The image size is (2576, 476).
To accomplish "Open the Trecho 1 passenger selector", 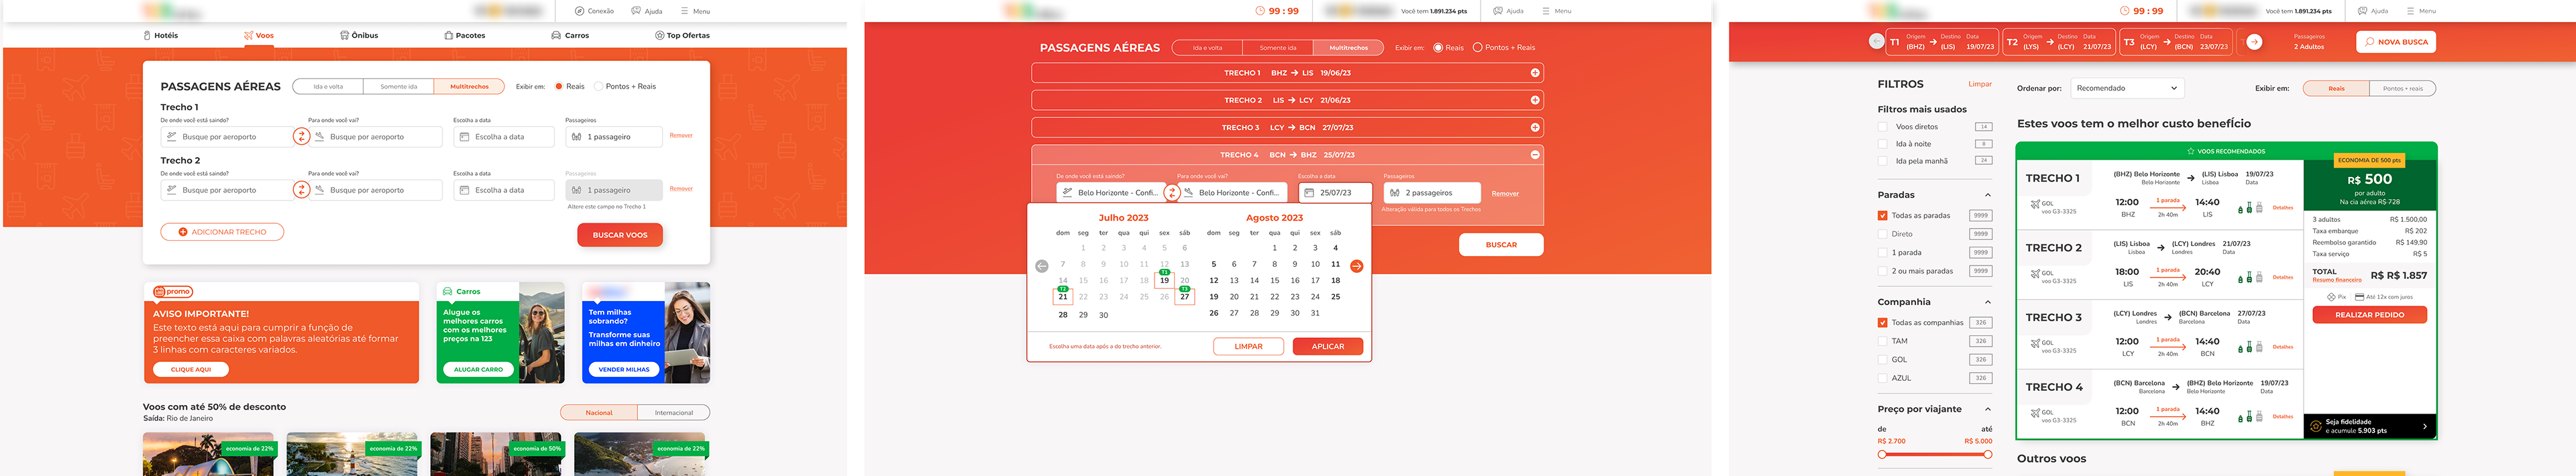I will click(x=614, y=136).
